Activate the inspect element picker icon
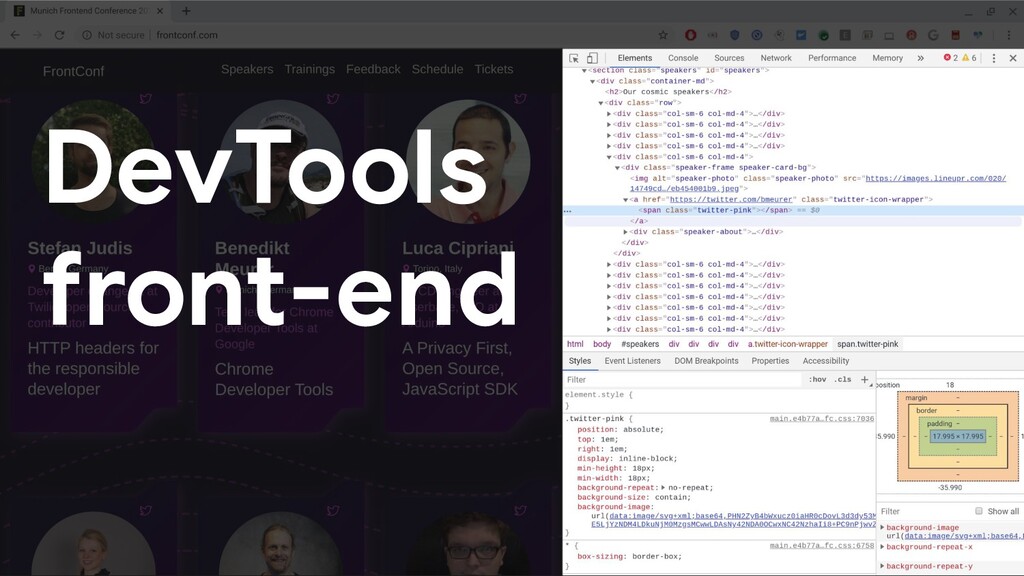1024x576 pixels. pos(574,58)
